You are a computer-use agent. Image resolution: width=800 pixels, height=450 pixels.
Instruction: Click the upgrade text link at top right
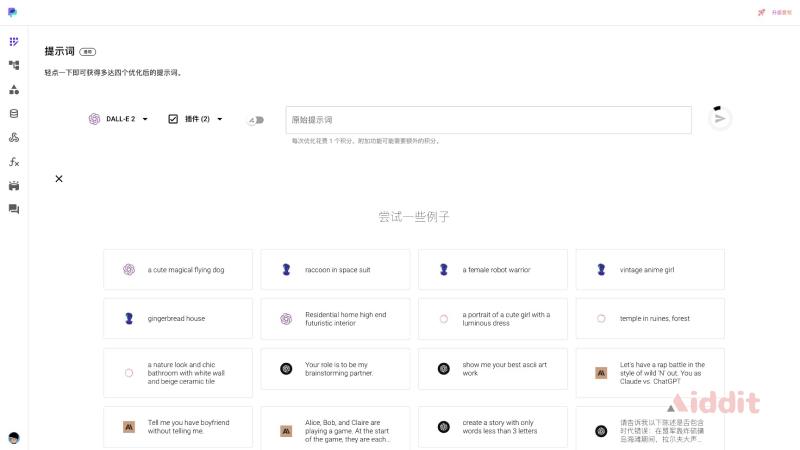pos(781,12)
